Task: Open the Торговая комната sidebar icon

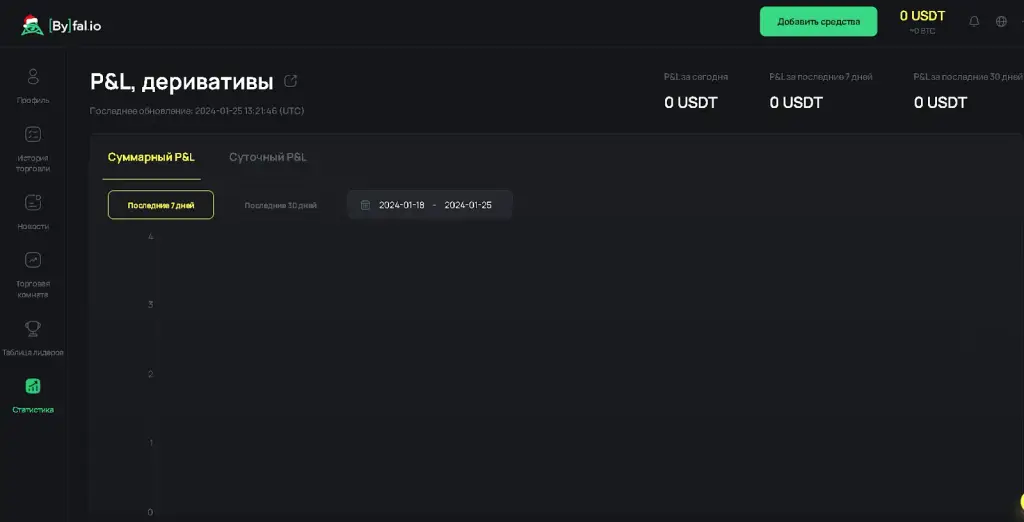Action: [33, 260]
